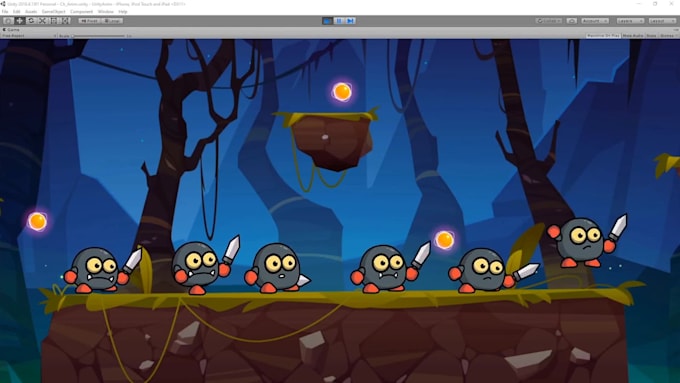Open the Game view panel options menu

coord(676,29)
